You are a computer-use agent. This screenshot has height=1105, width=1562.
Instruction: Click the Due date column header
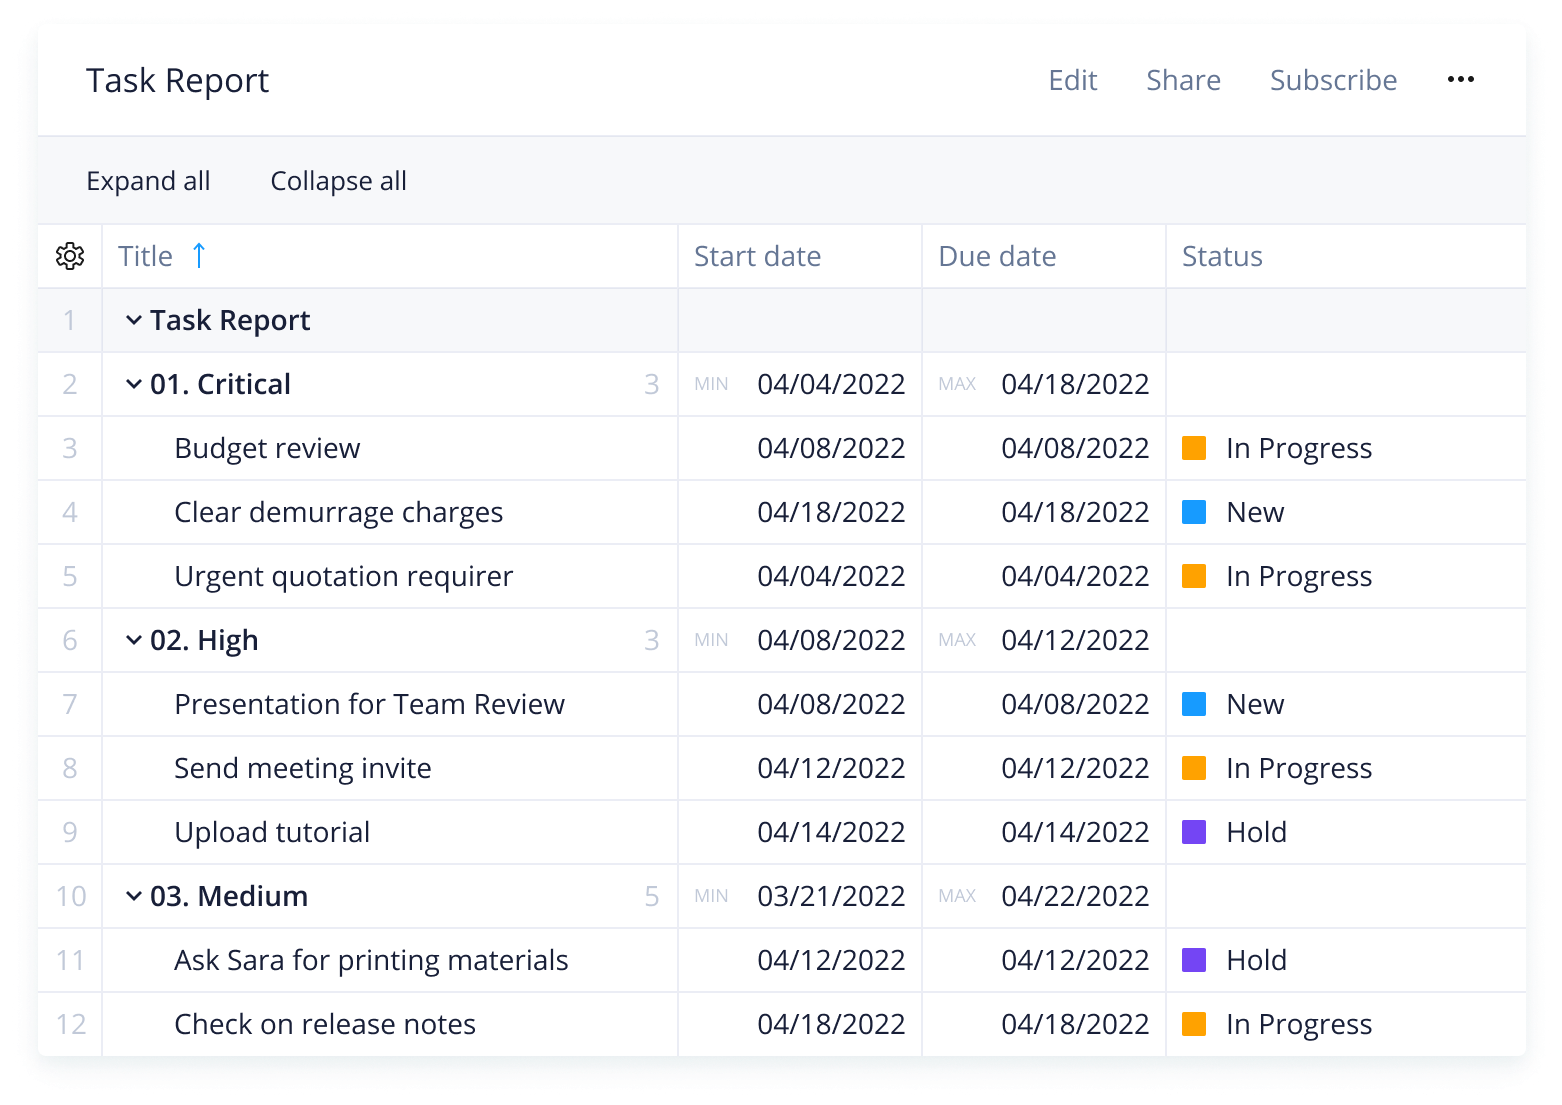(997, 256)
